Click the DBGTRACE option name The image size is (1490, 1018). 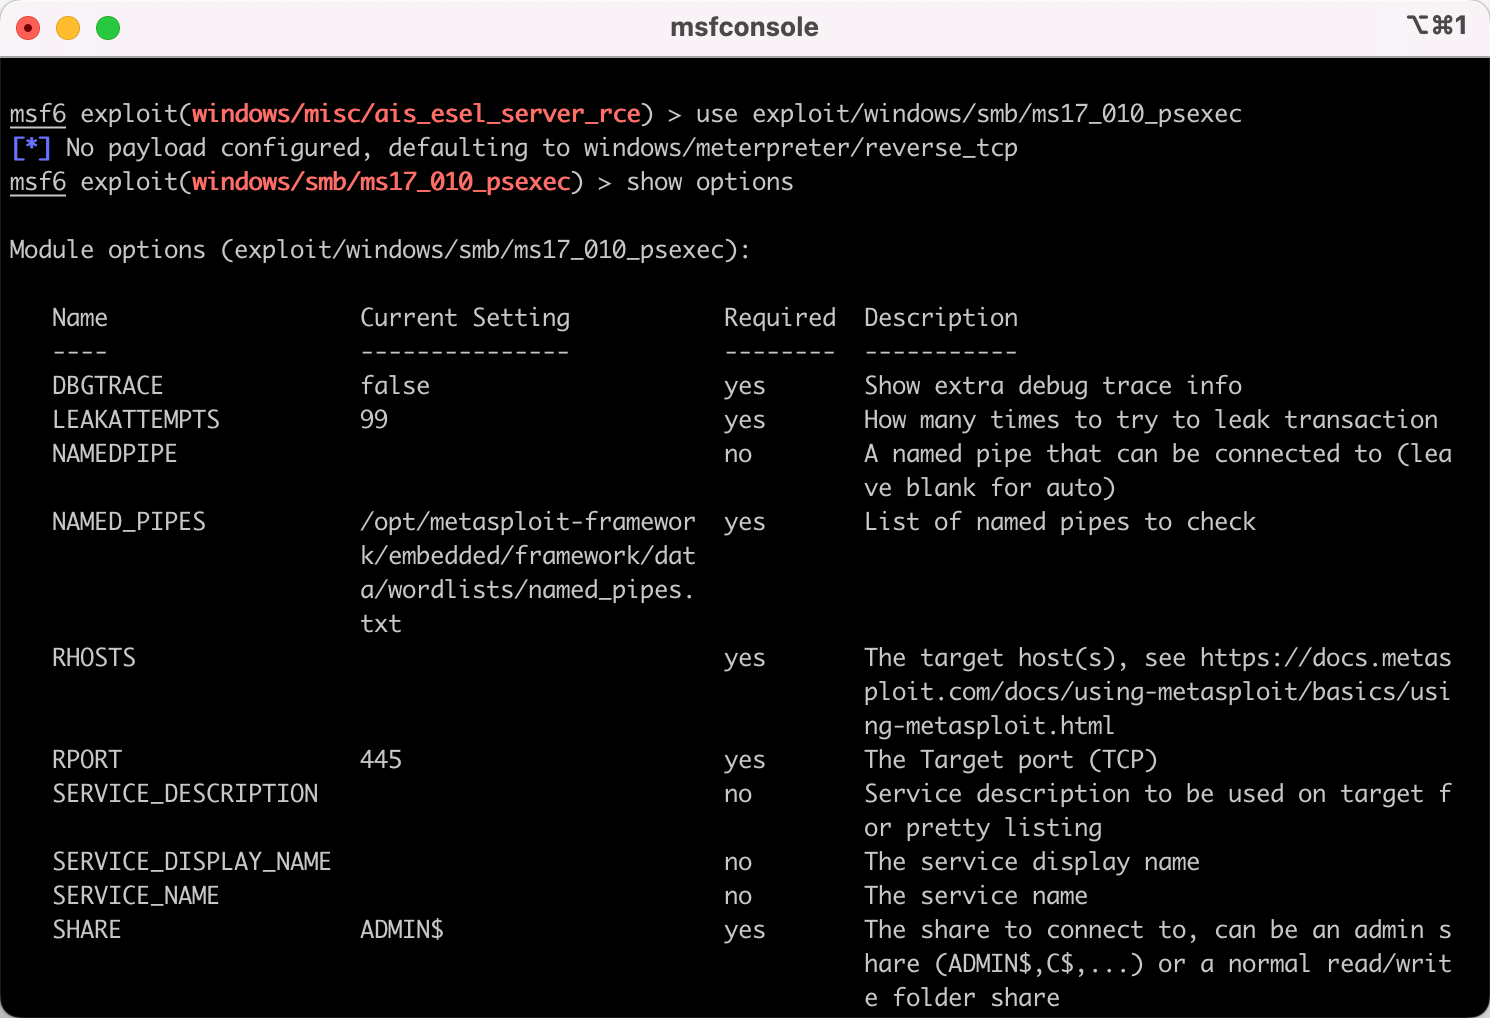(108, 386)
